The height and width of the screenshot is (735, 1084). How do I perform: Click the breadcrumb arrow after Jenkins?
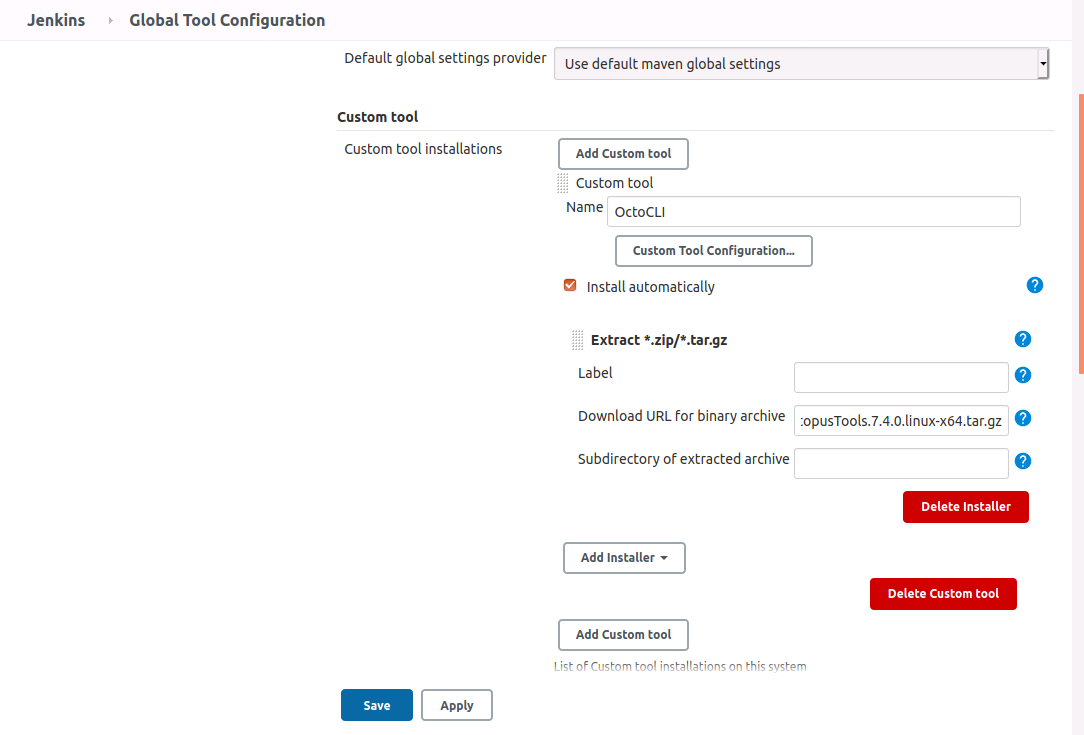[x=110, y=20]
